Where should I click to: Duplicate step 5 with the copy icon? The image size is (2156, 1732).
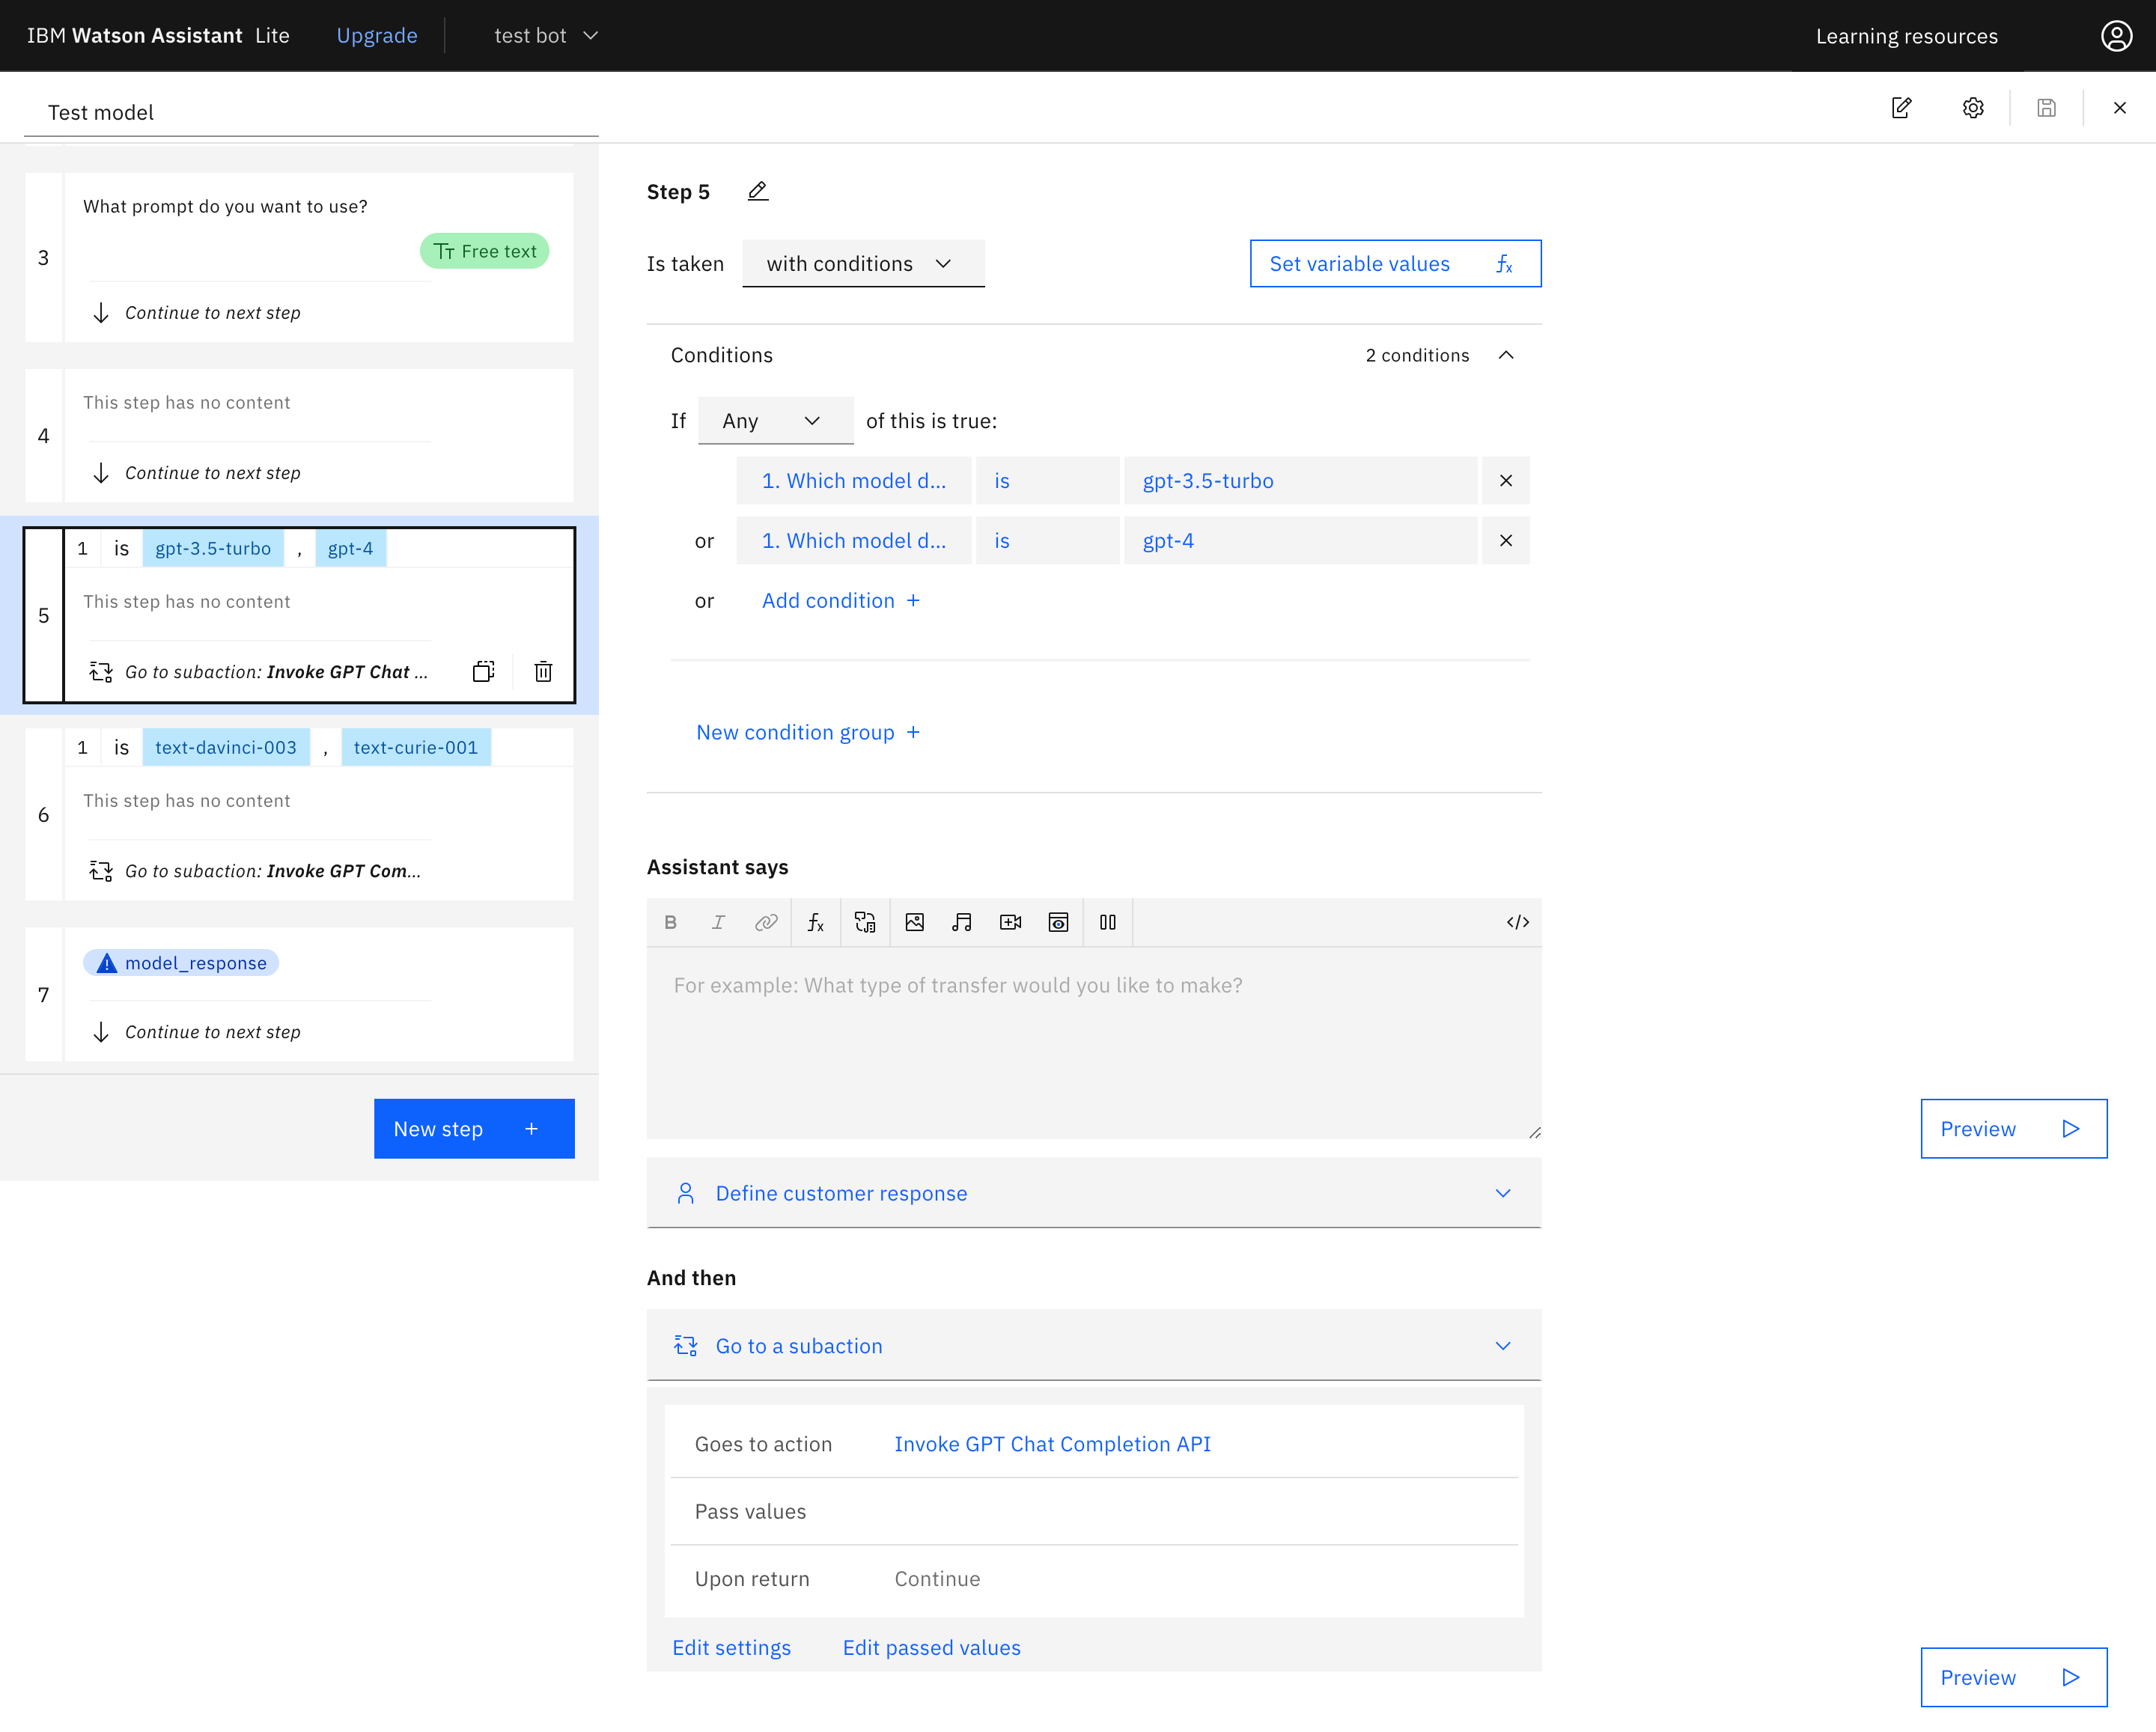483,671
